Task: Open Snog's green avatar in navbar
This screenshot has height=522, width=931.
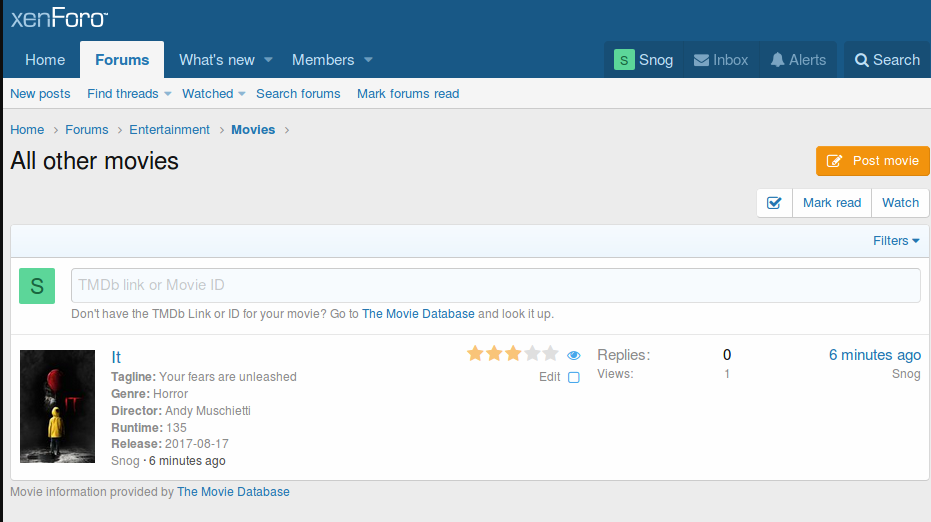Action: (x=624, y=60)
